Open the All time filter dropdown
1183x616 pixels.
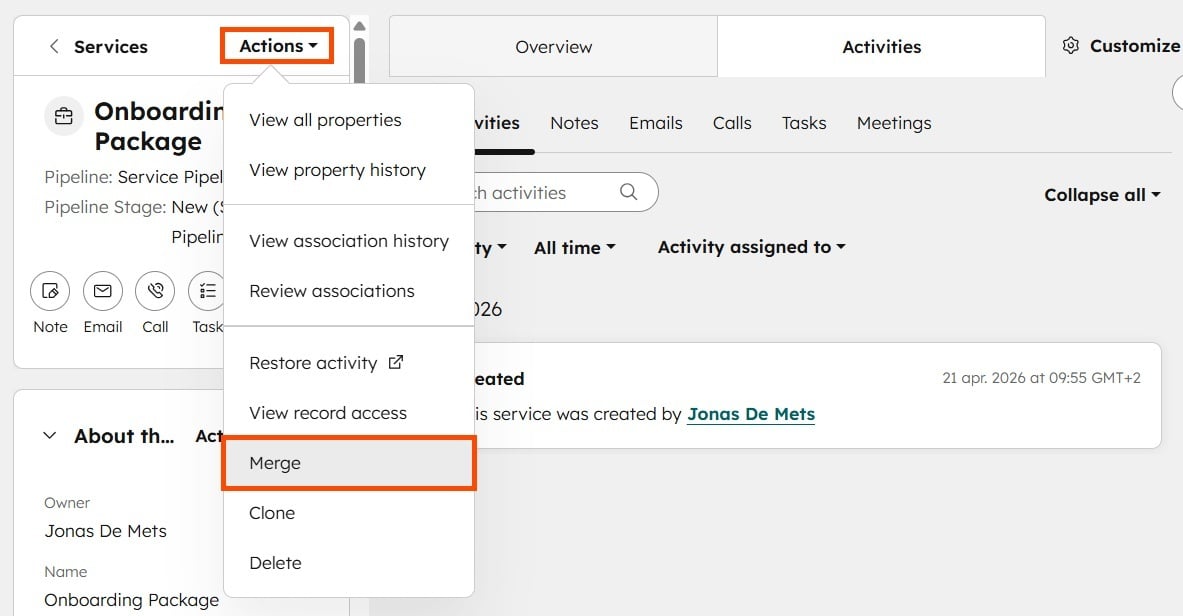[574, 247]
